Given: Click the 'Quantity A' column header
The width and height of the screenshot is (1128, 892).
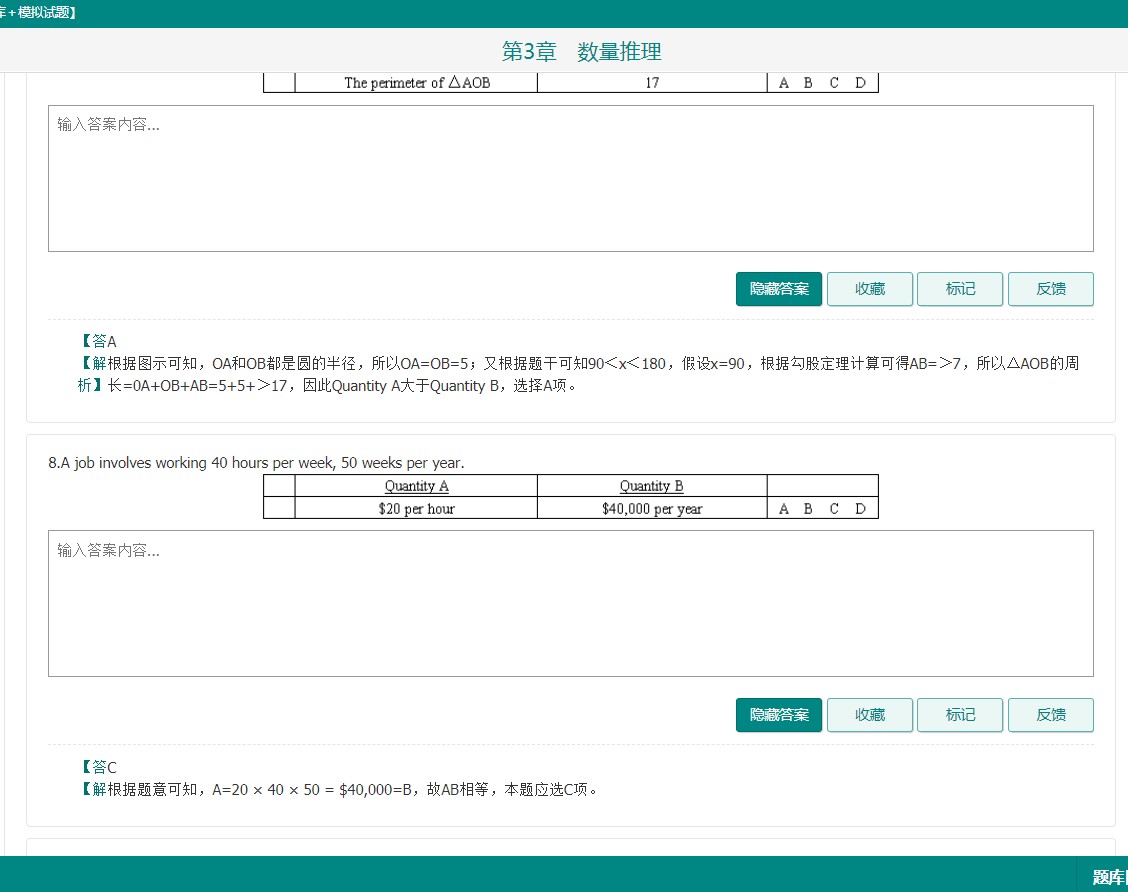Looking at the screenshot, I should click(417, 486).
